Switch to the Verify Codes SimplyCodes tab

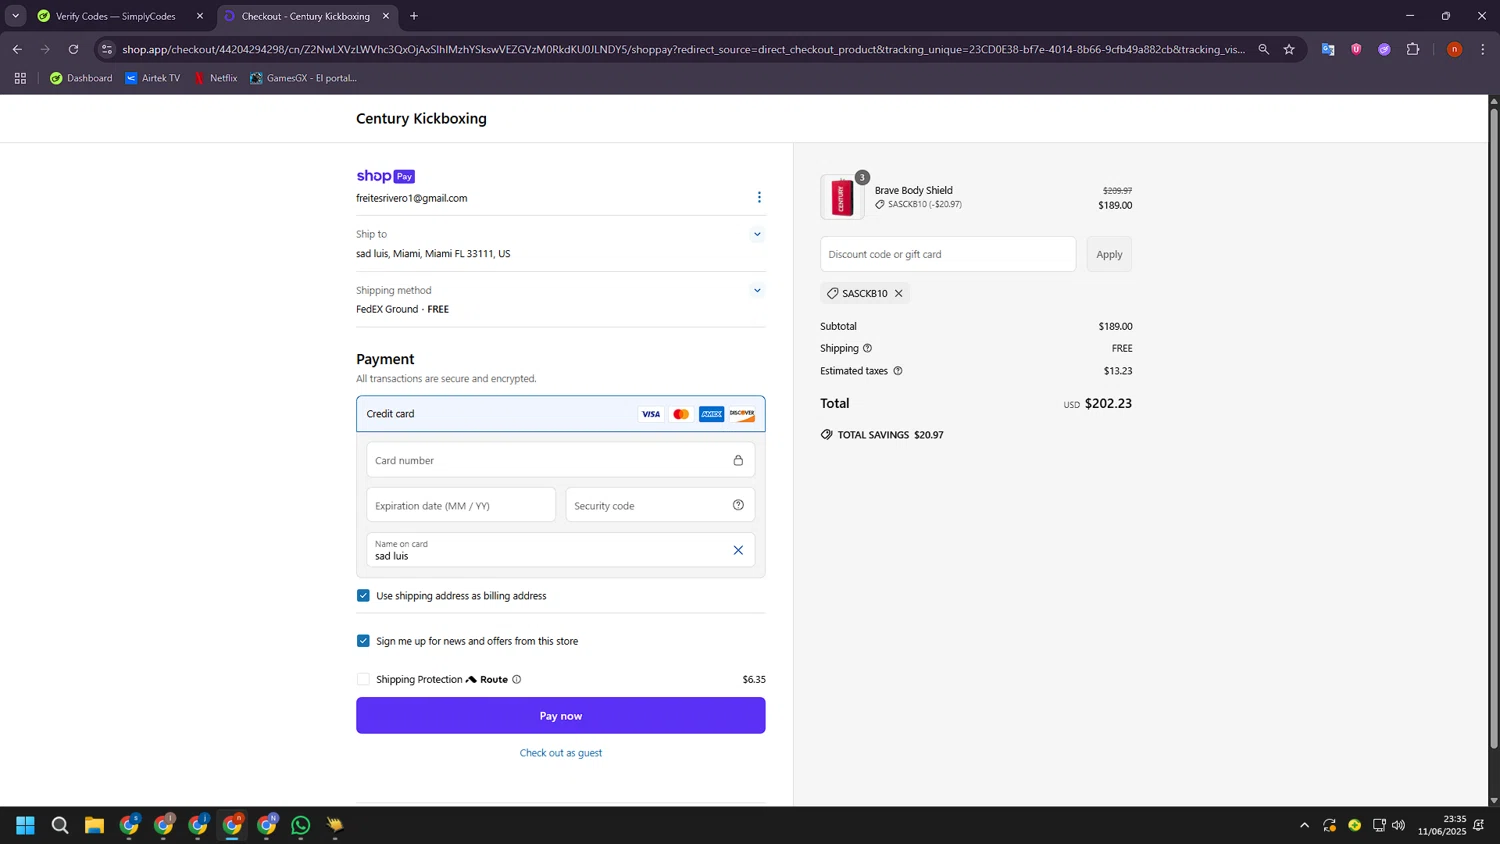click(118, 16)
